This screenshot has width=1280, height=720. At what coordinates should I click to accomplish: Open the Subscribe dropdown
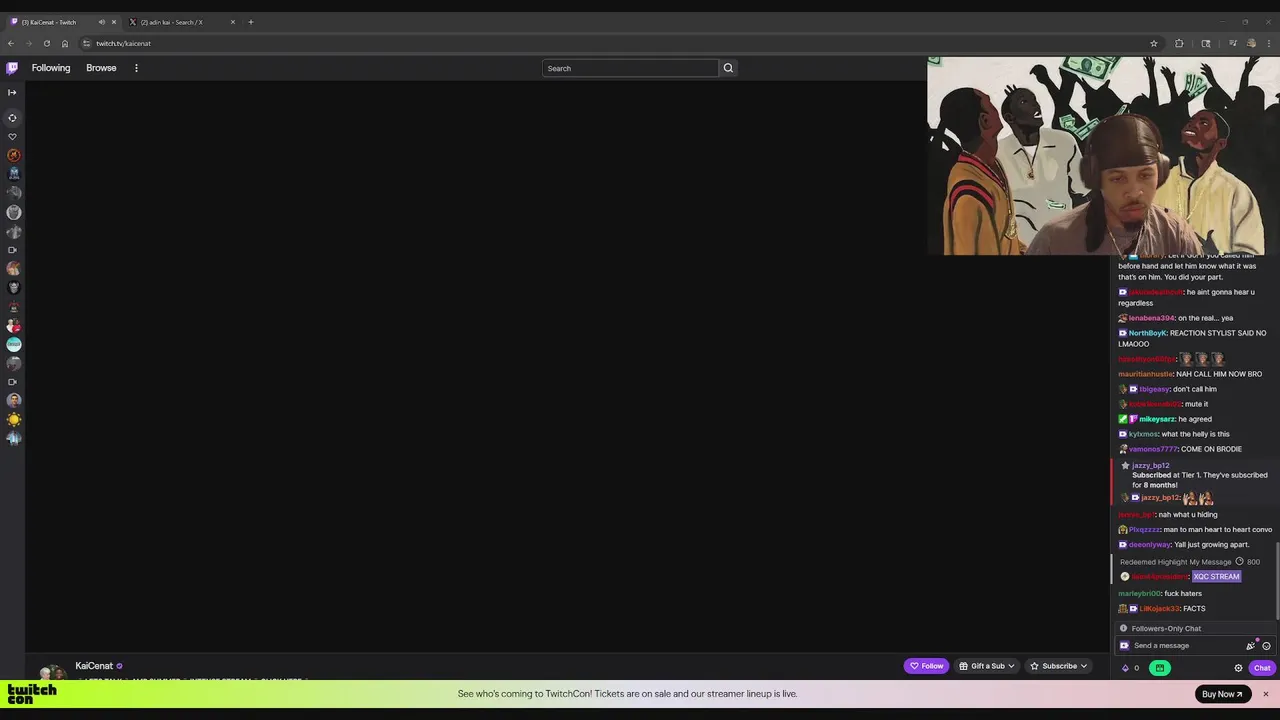coord(1058,666)
